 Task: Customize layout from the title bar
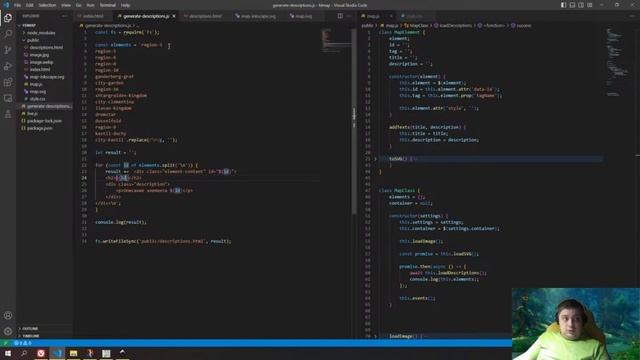tap(590, 5)
